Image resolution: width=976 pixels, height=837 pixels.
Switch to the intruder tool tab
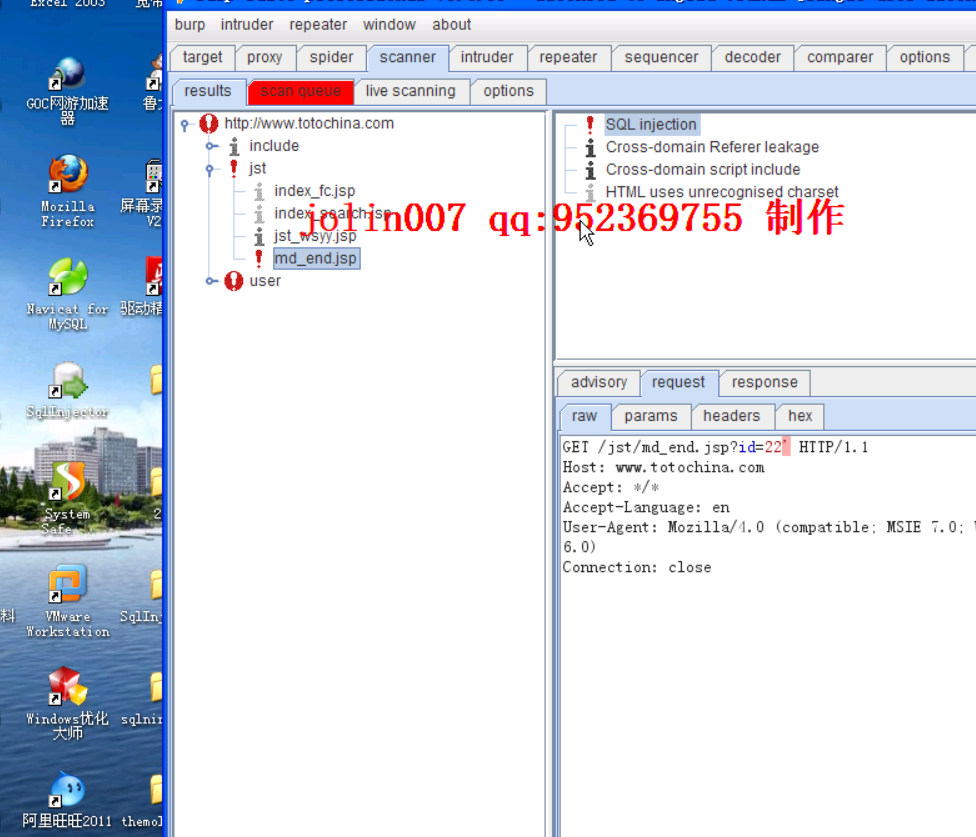[x=487, y=57]
